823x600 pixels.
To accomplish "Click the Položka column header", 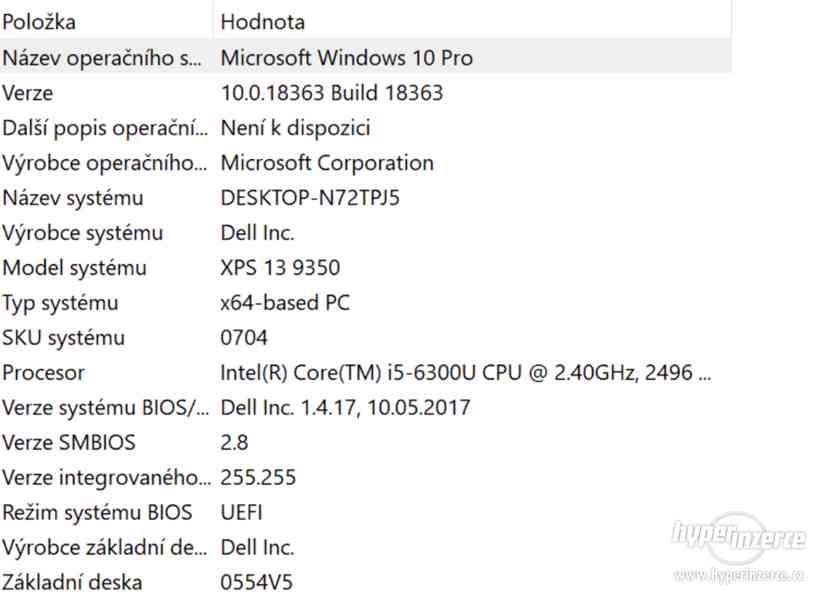I will point(107,20).
